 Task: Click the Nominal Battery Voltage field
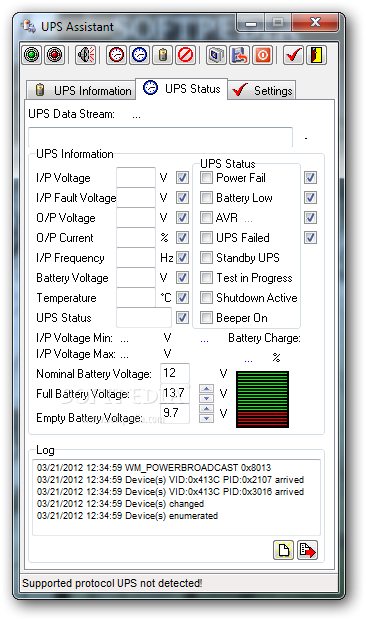(175, 373)
